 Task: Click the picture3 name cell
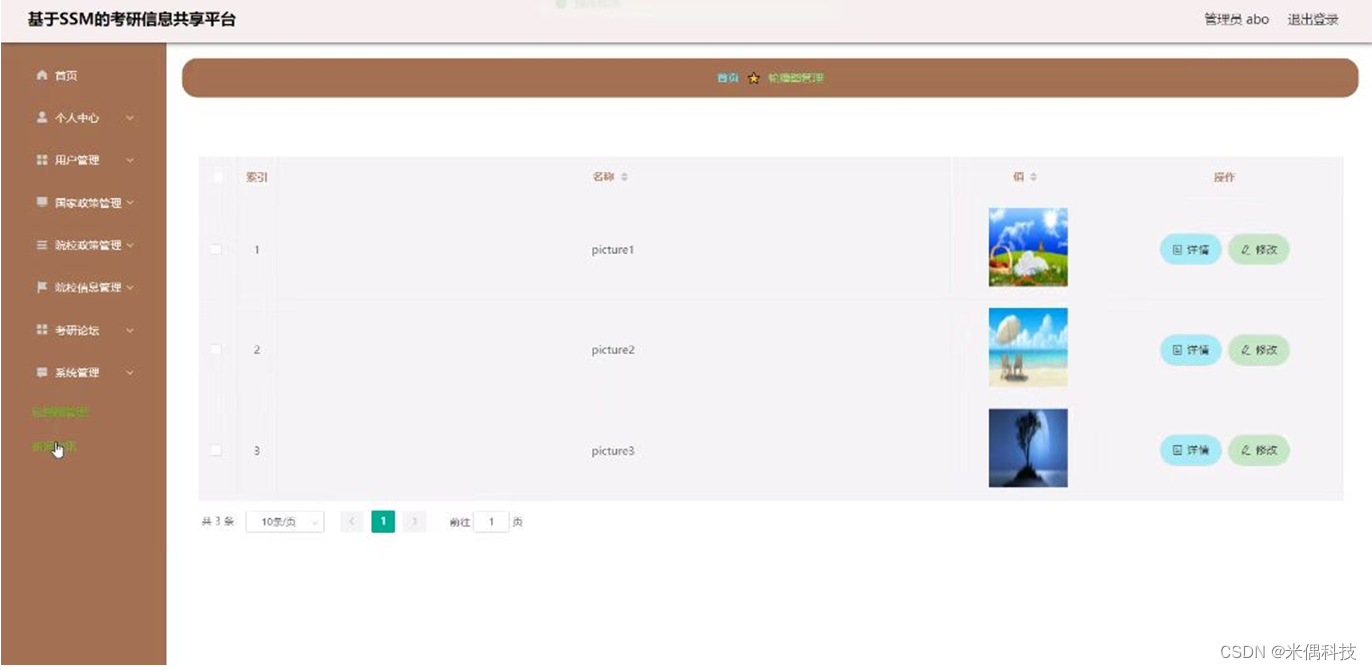[613, 451]
